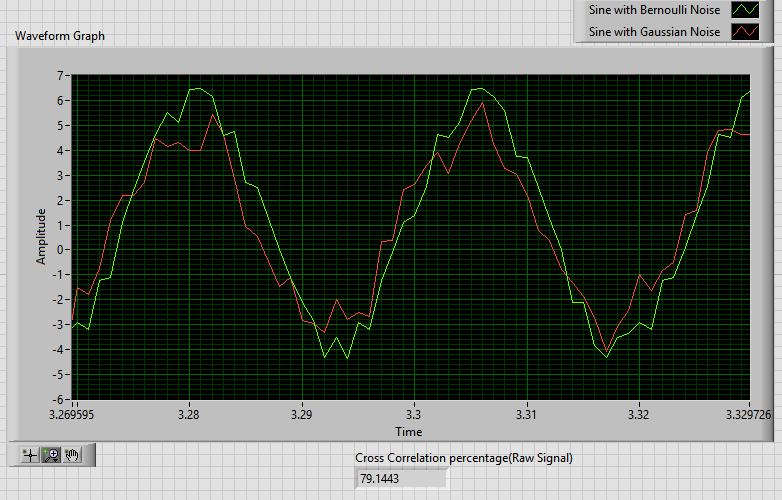The image size is (782, 500).
Task: Select the panning hand tool
Action: [71, 455]
